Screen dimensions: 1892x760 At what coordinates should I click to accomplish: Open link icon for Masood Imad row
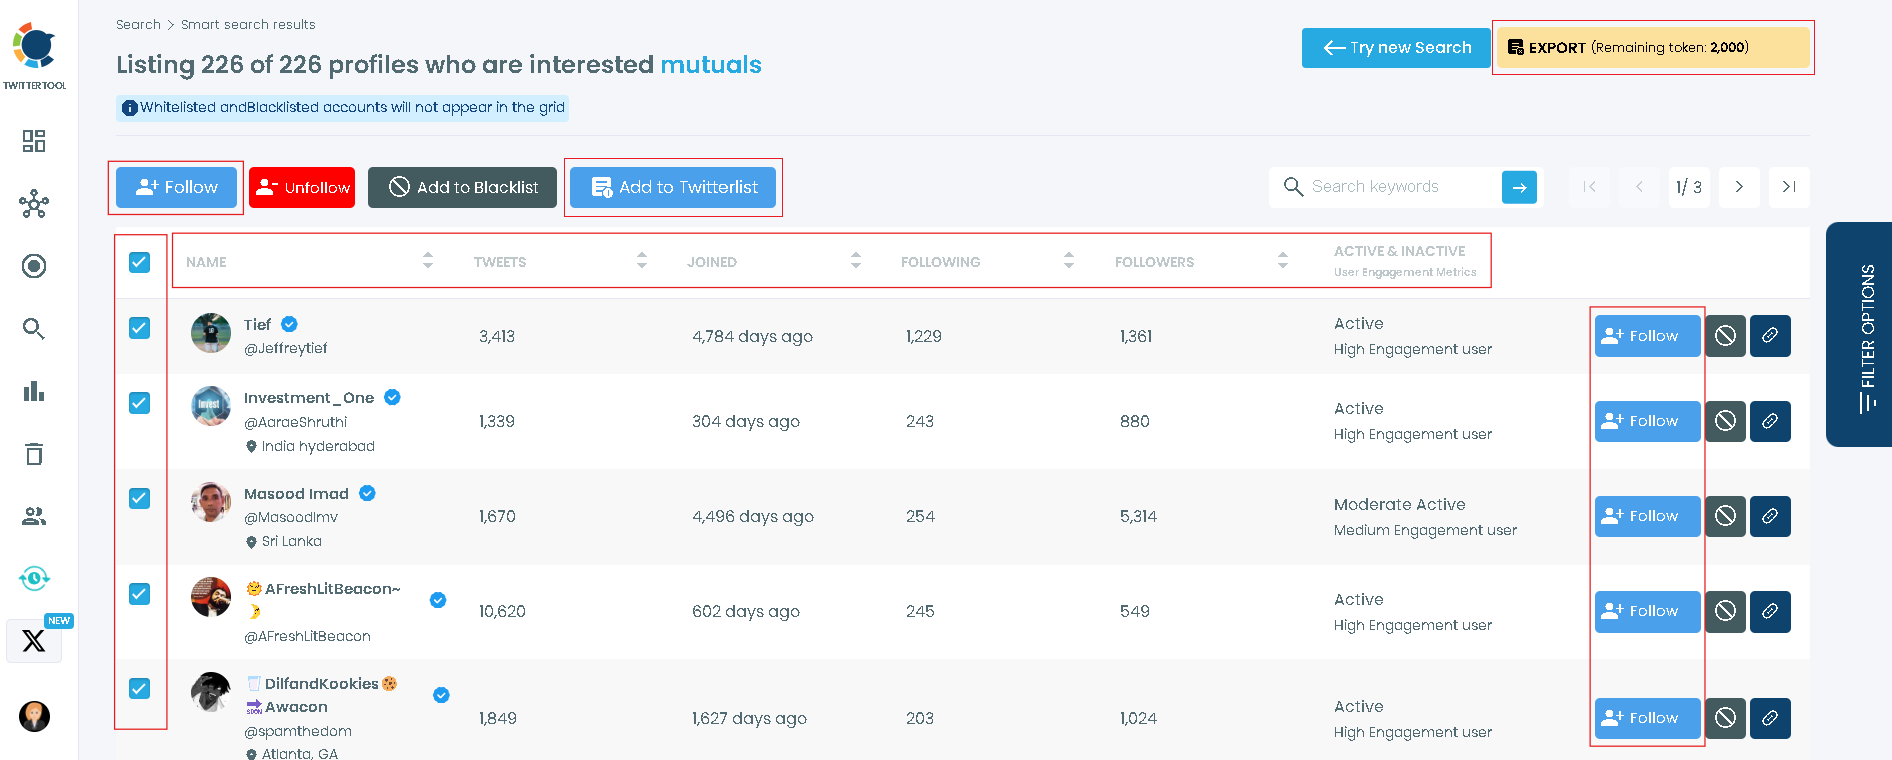[x=1770, y=516]
